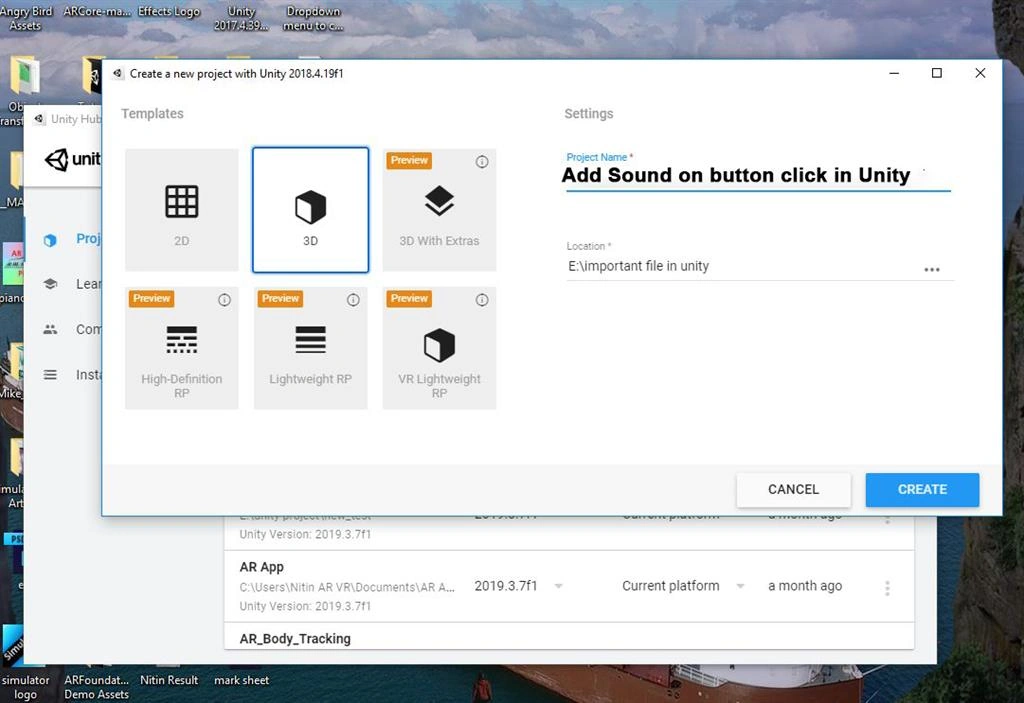Pick the High-Definition RP template
Viewport: 1024px width, 703px height.
click(x=182, y=348)
